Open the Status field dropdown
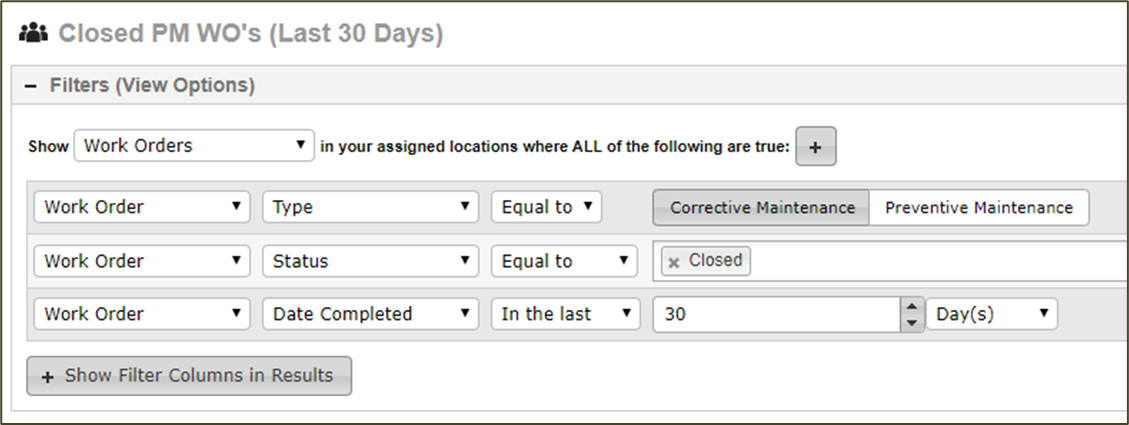 [371, 261]
